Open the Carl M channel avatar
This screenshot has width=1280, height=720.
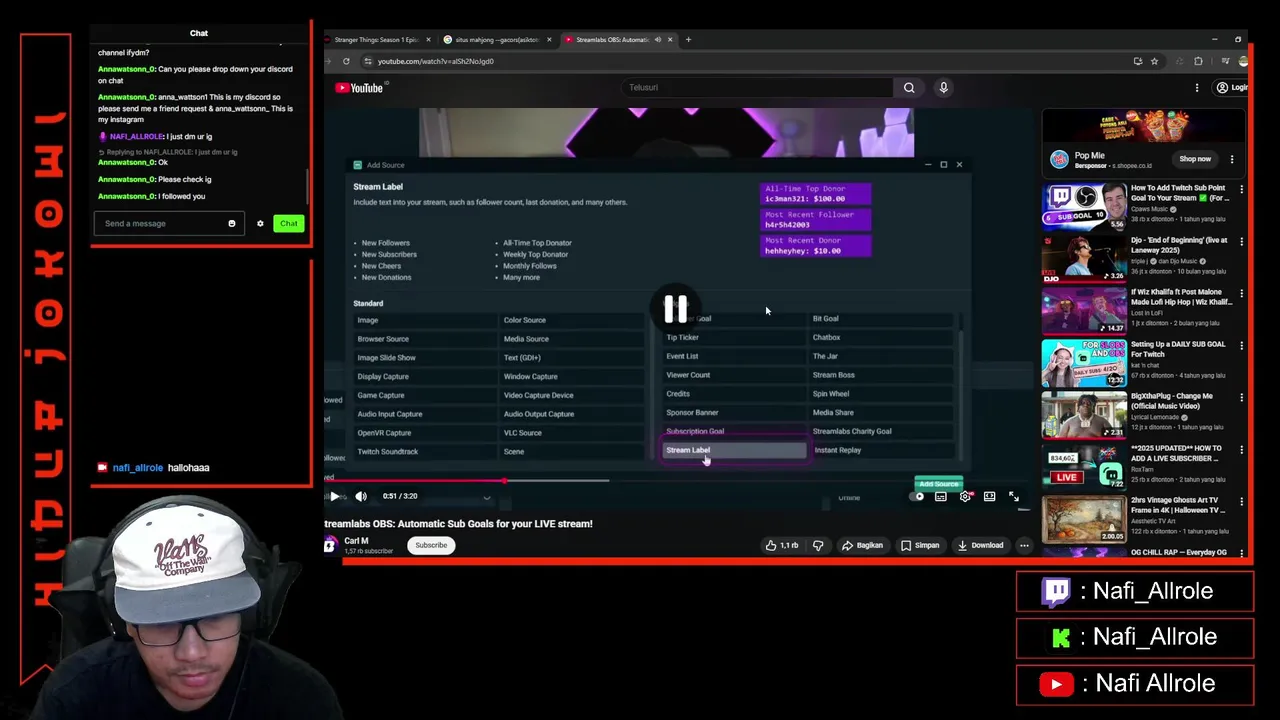point(330,545)
